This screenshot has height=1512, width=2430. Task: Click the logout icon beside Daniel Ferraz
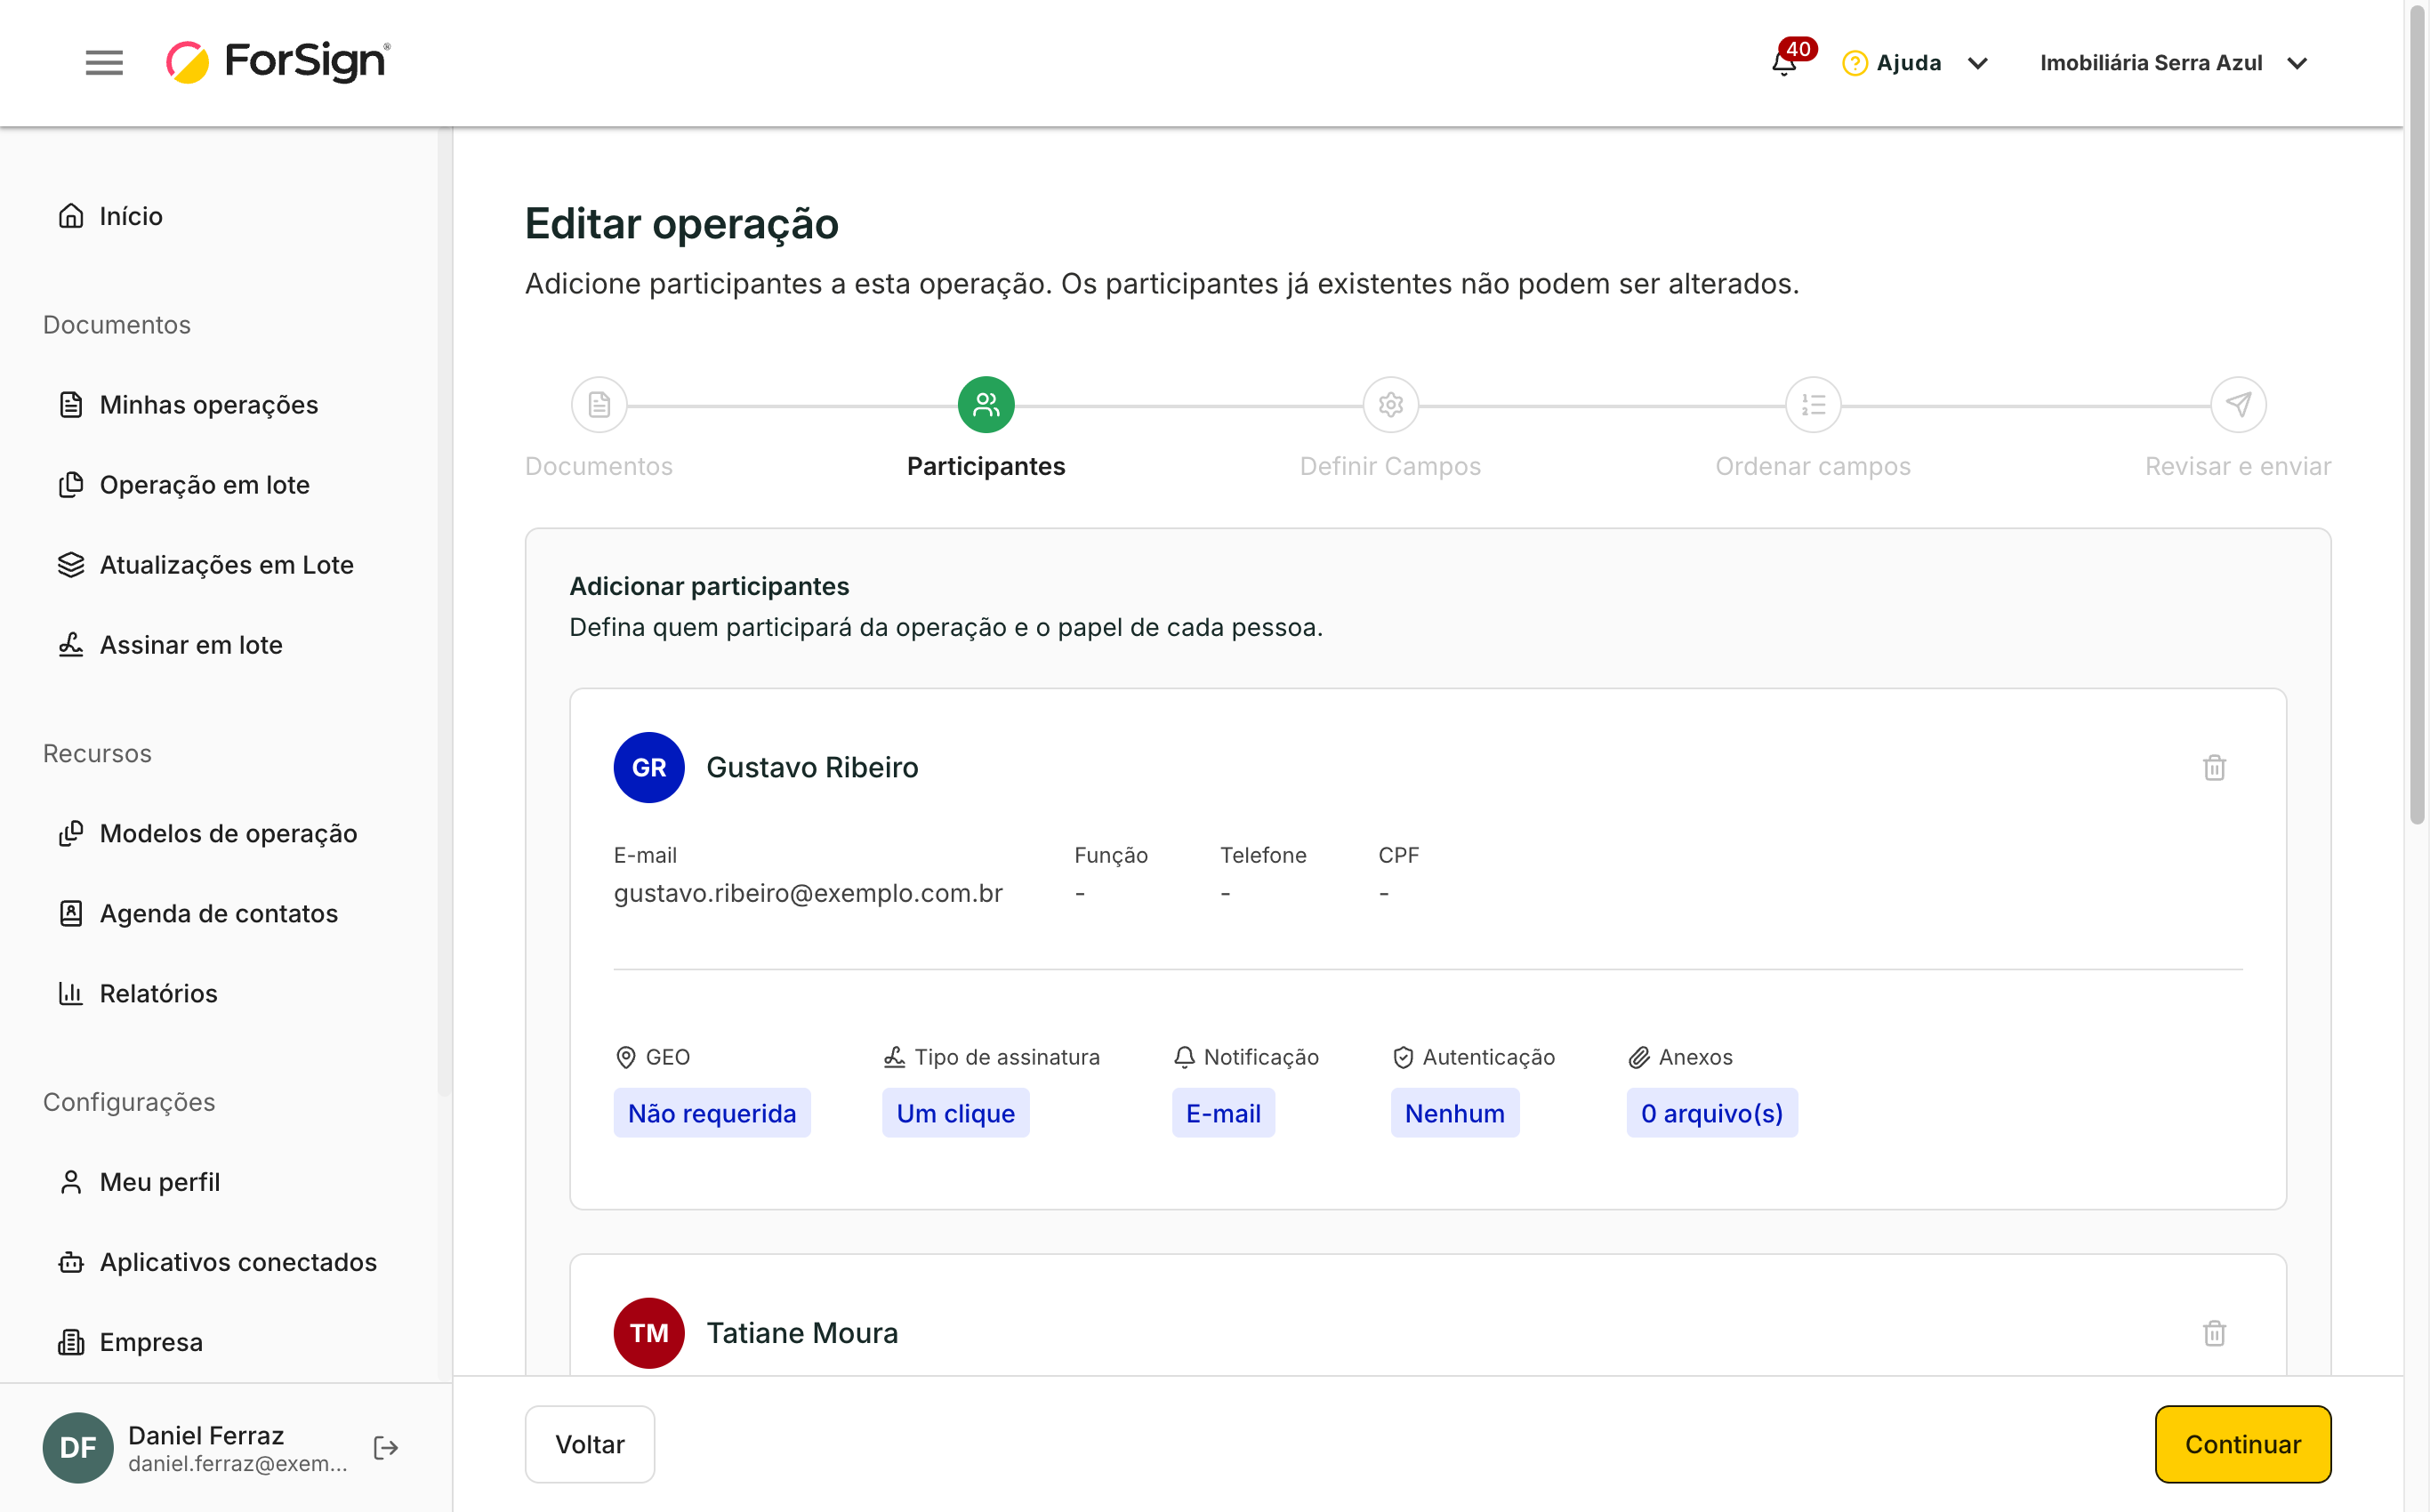point(386,1447)
